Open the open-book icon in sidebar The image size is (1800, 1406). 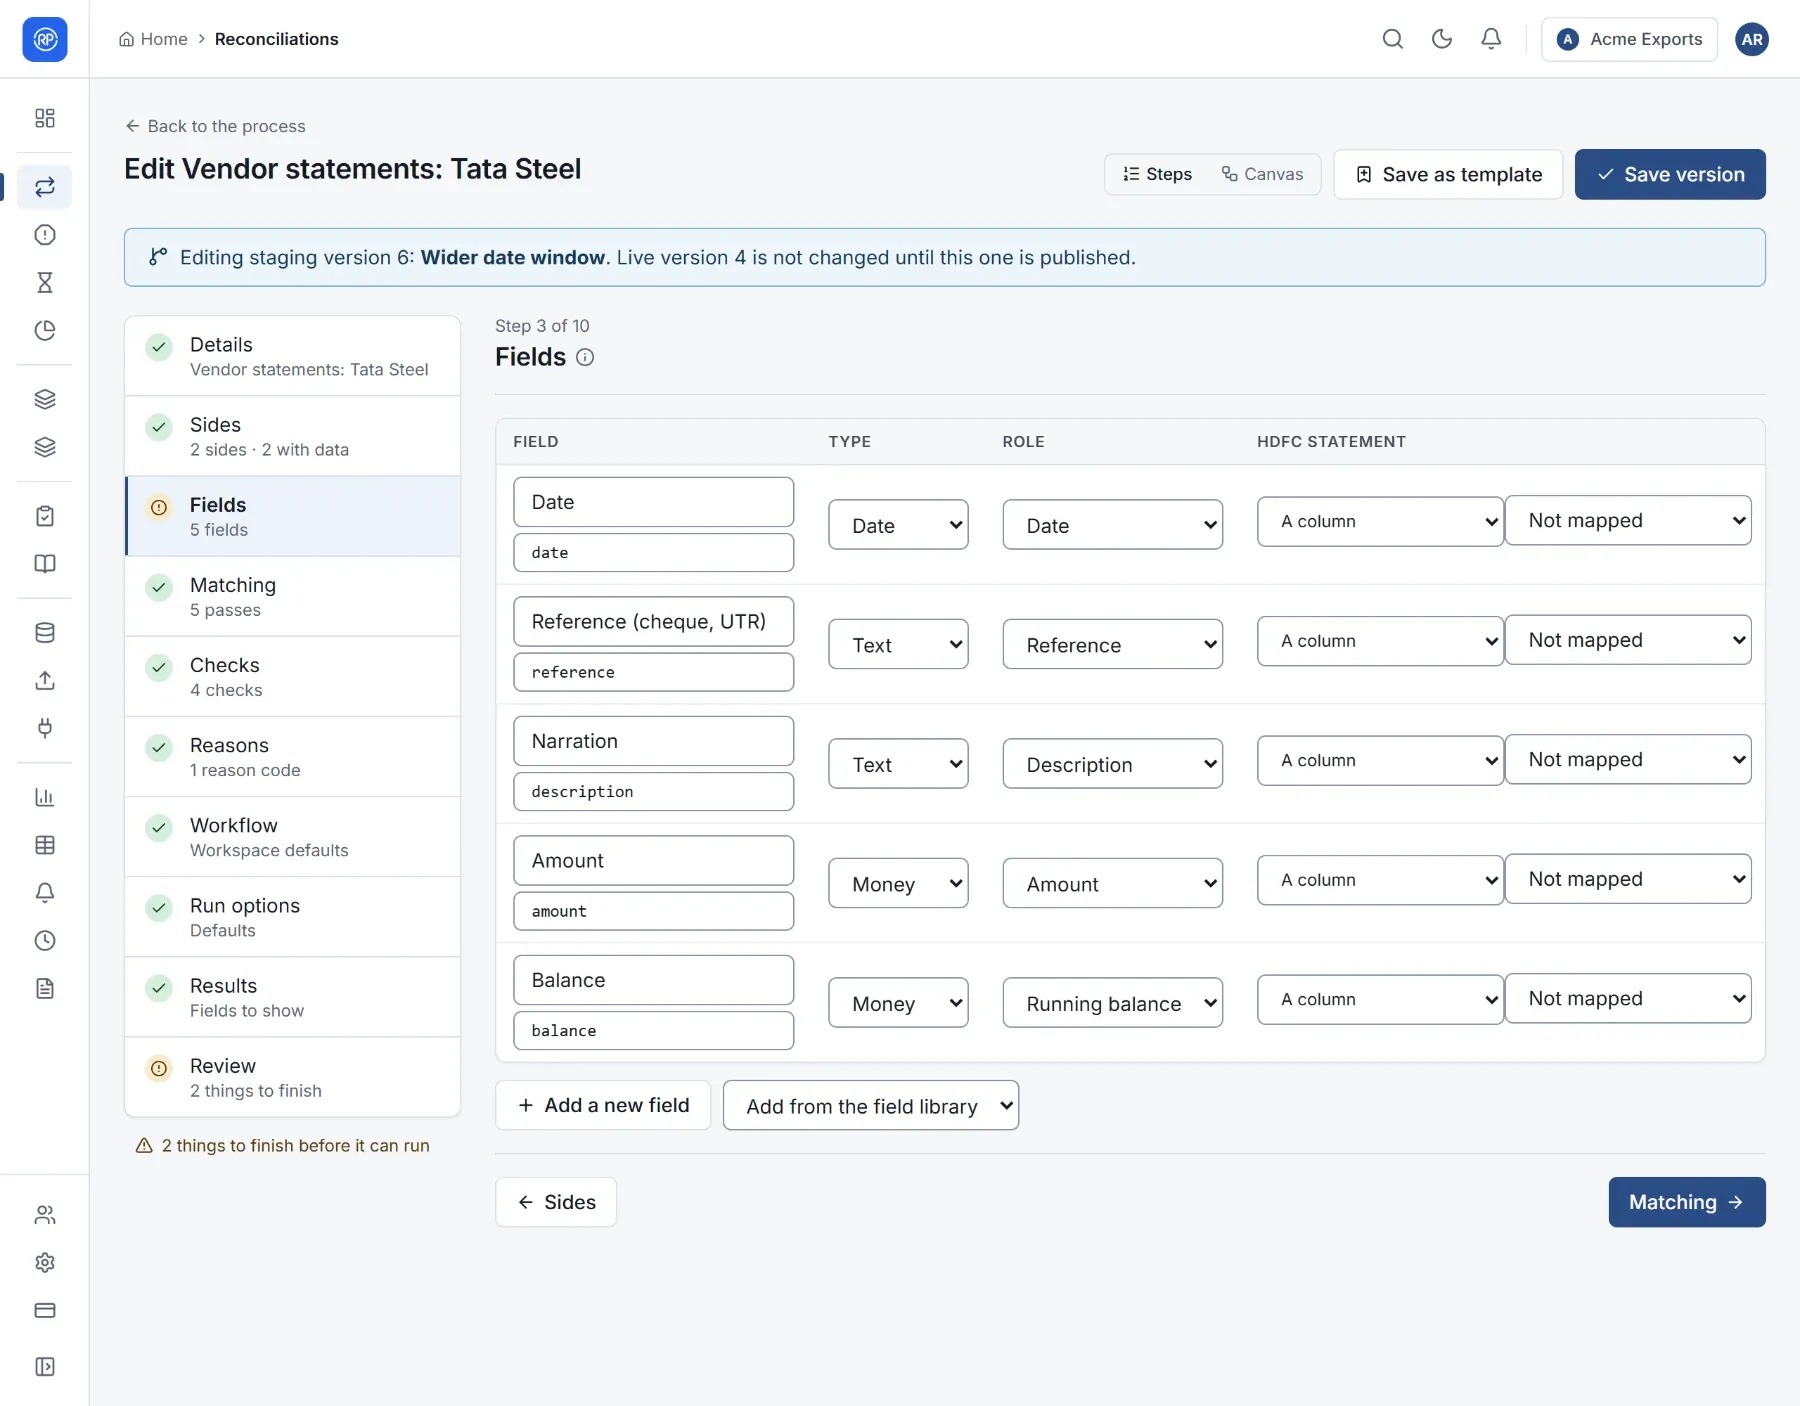click(x=45, y=564)
